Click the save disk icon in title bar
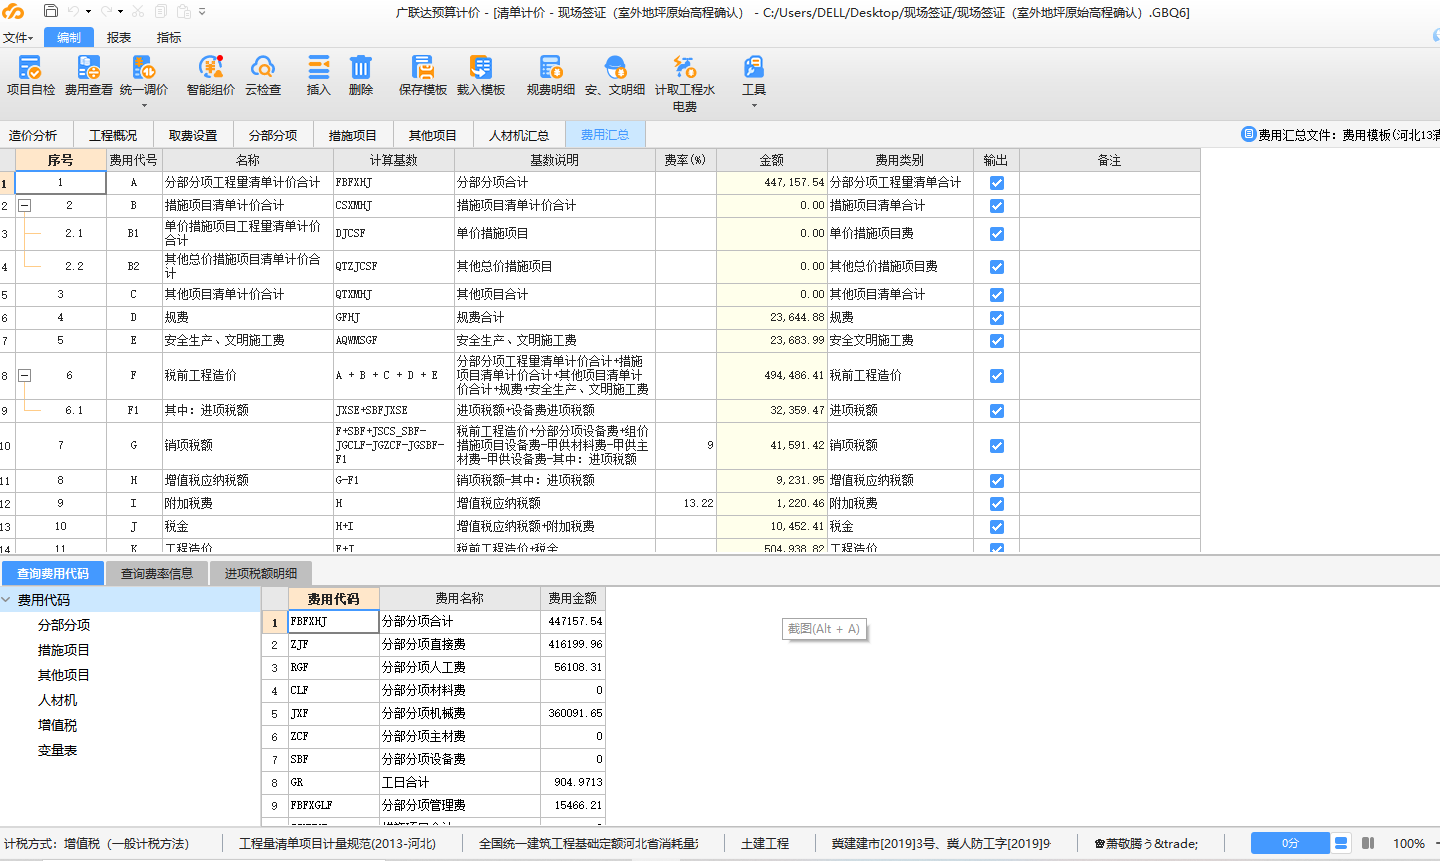Viewport: 1440px width, 861px height. [x=51, y=11]
